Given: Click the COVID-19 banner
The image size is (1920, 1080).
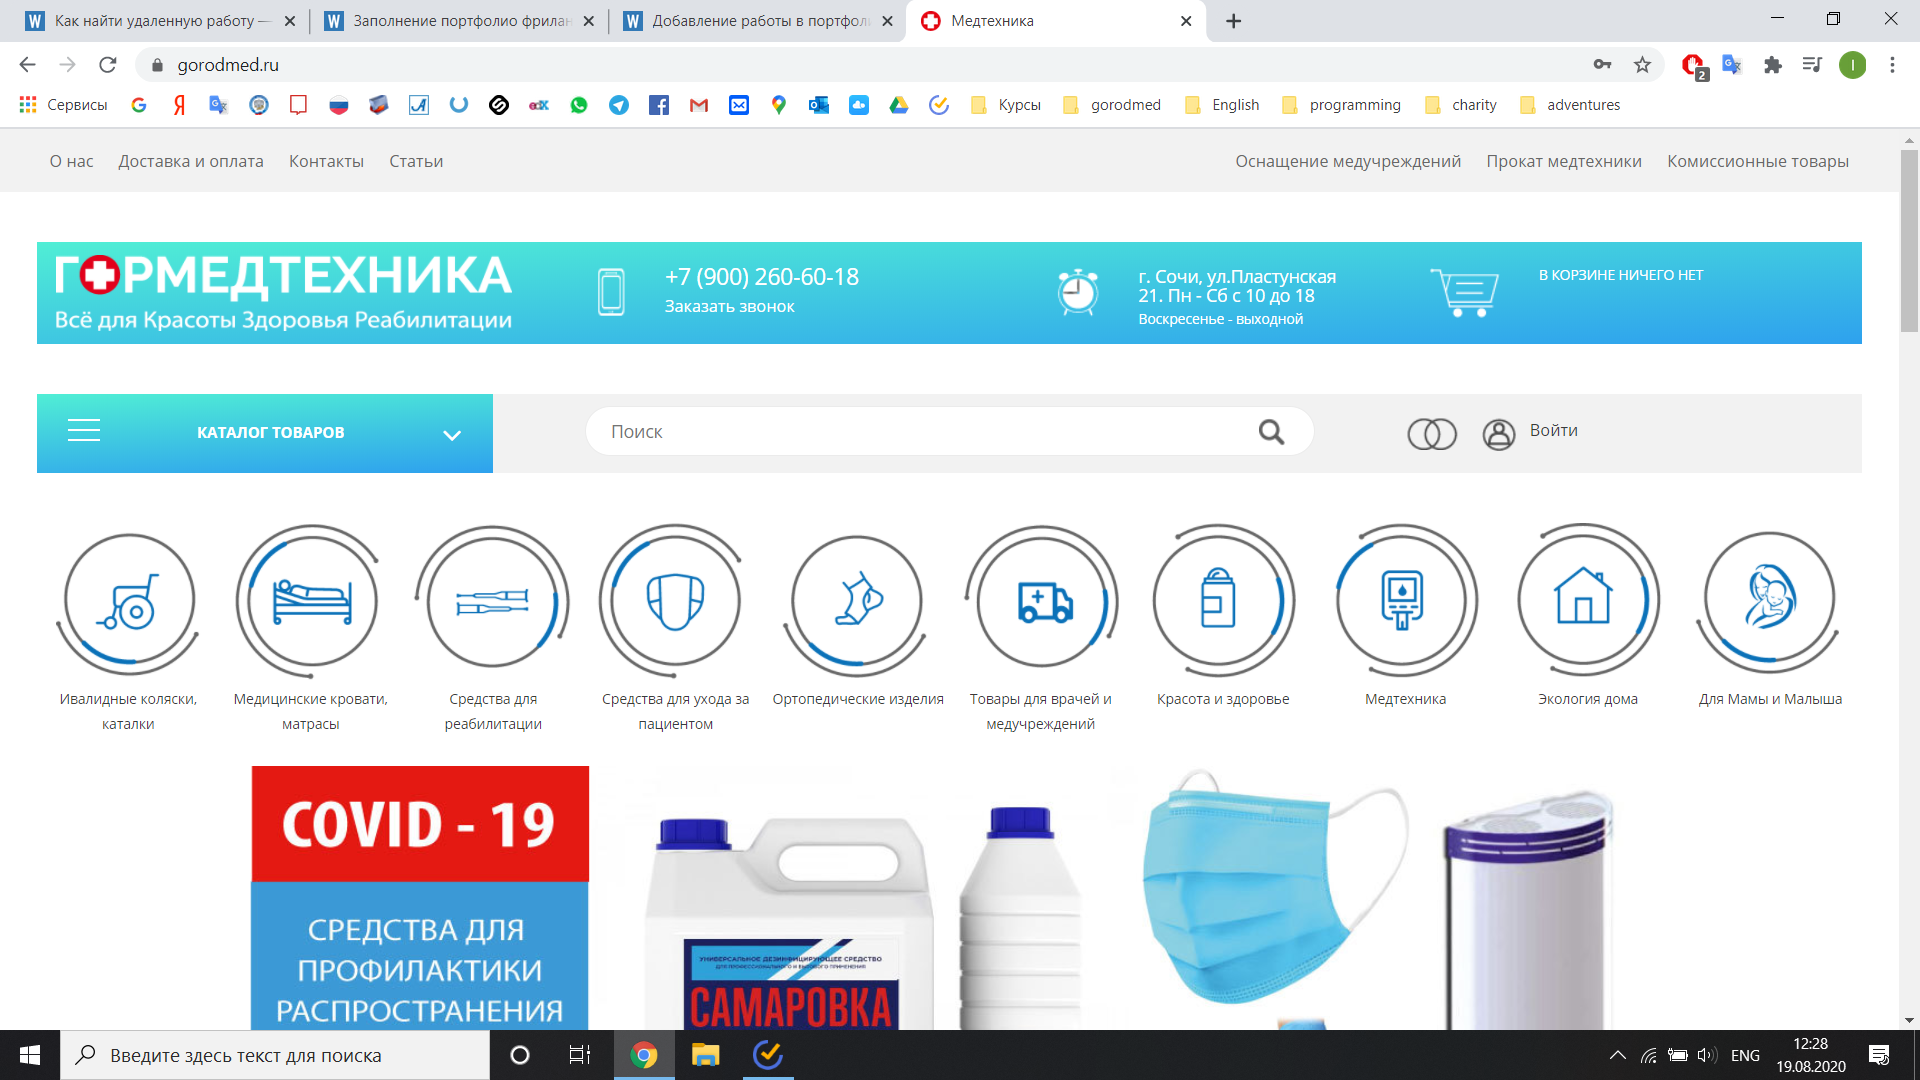Looking at the screenshot, I should (420, 897).
